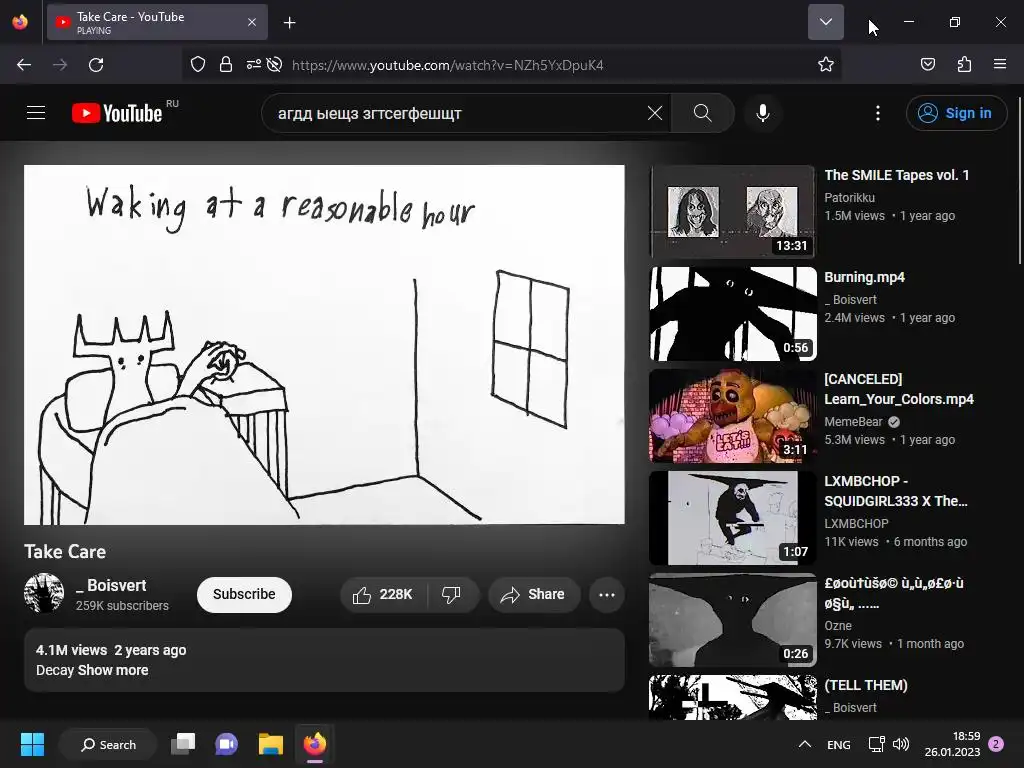Open _ Boisvert channel avatar

[x=44, y=594]
